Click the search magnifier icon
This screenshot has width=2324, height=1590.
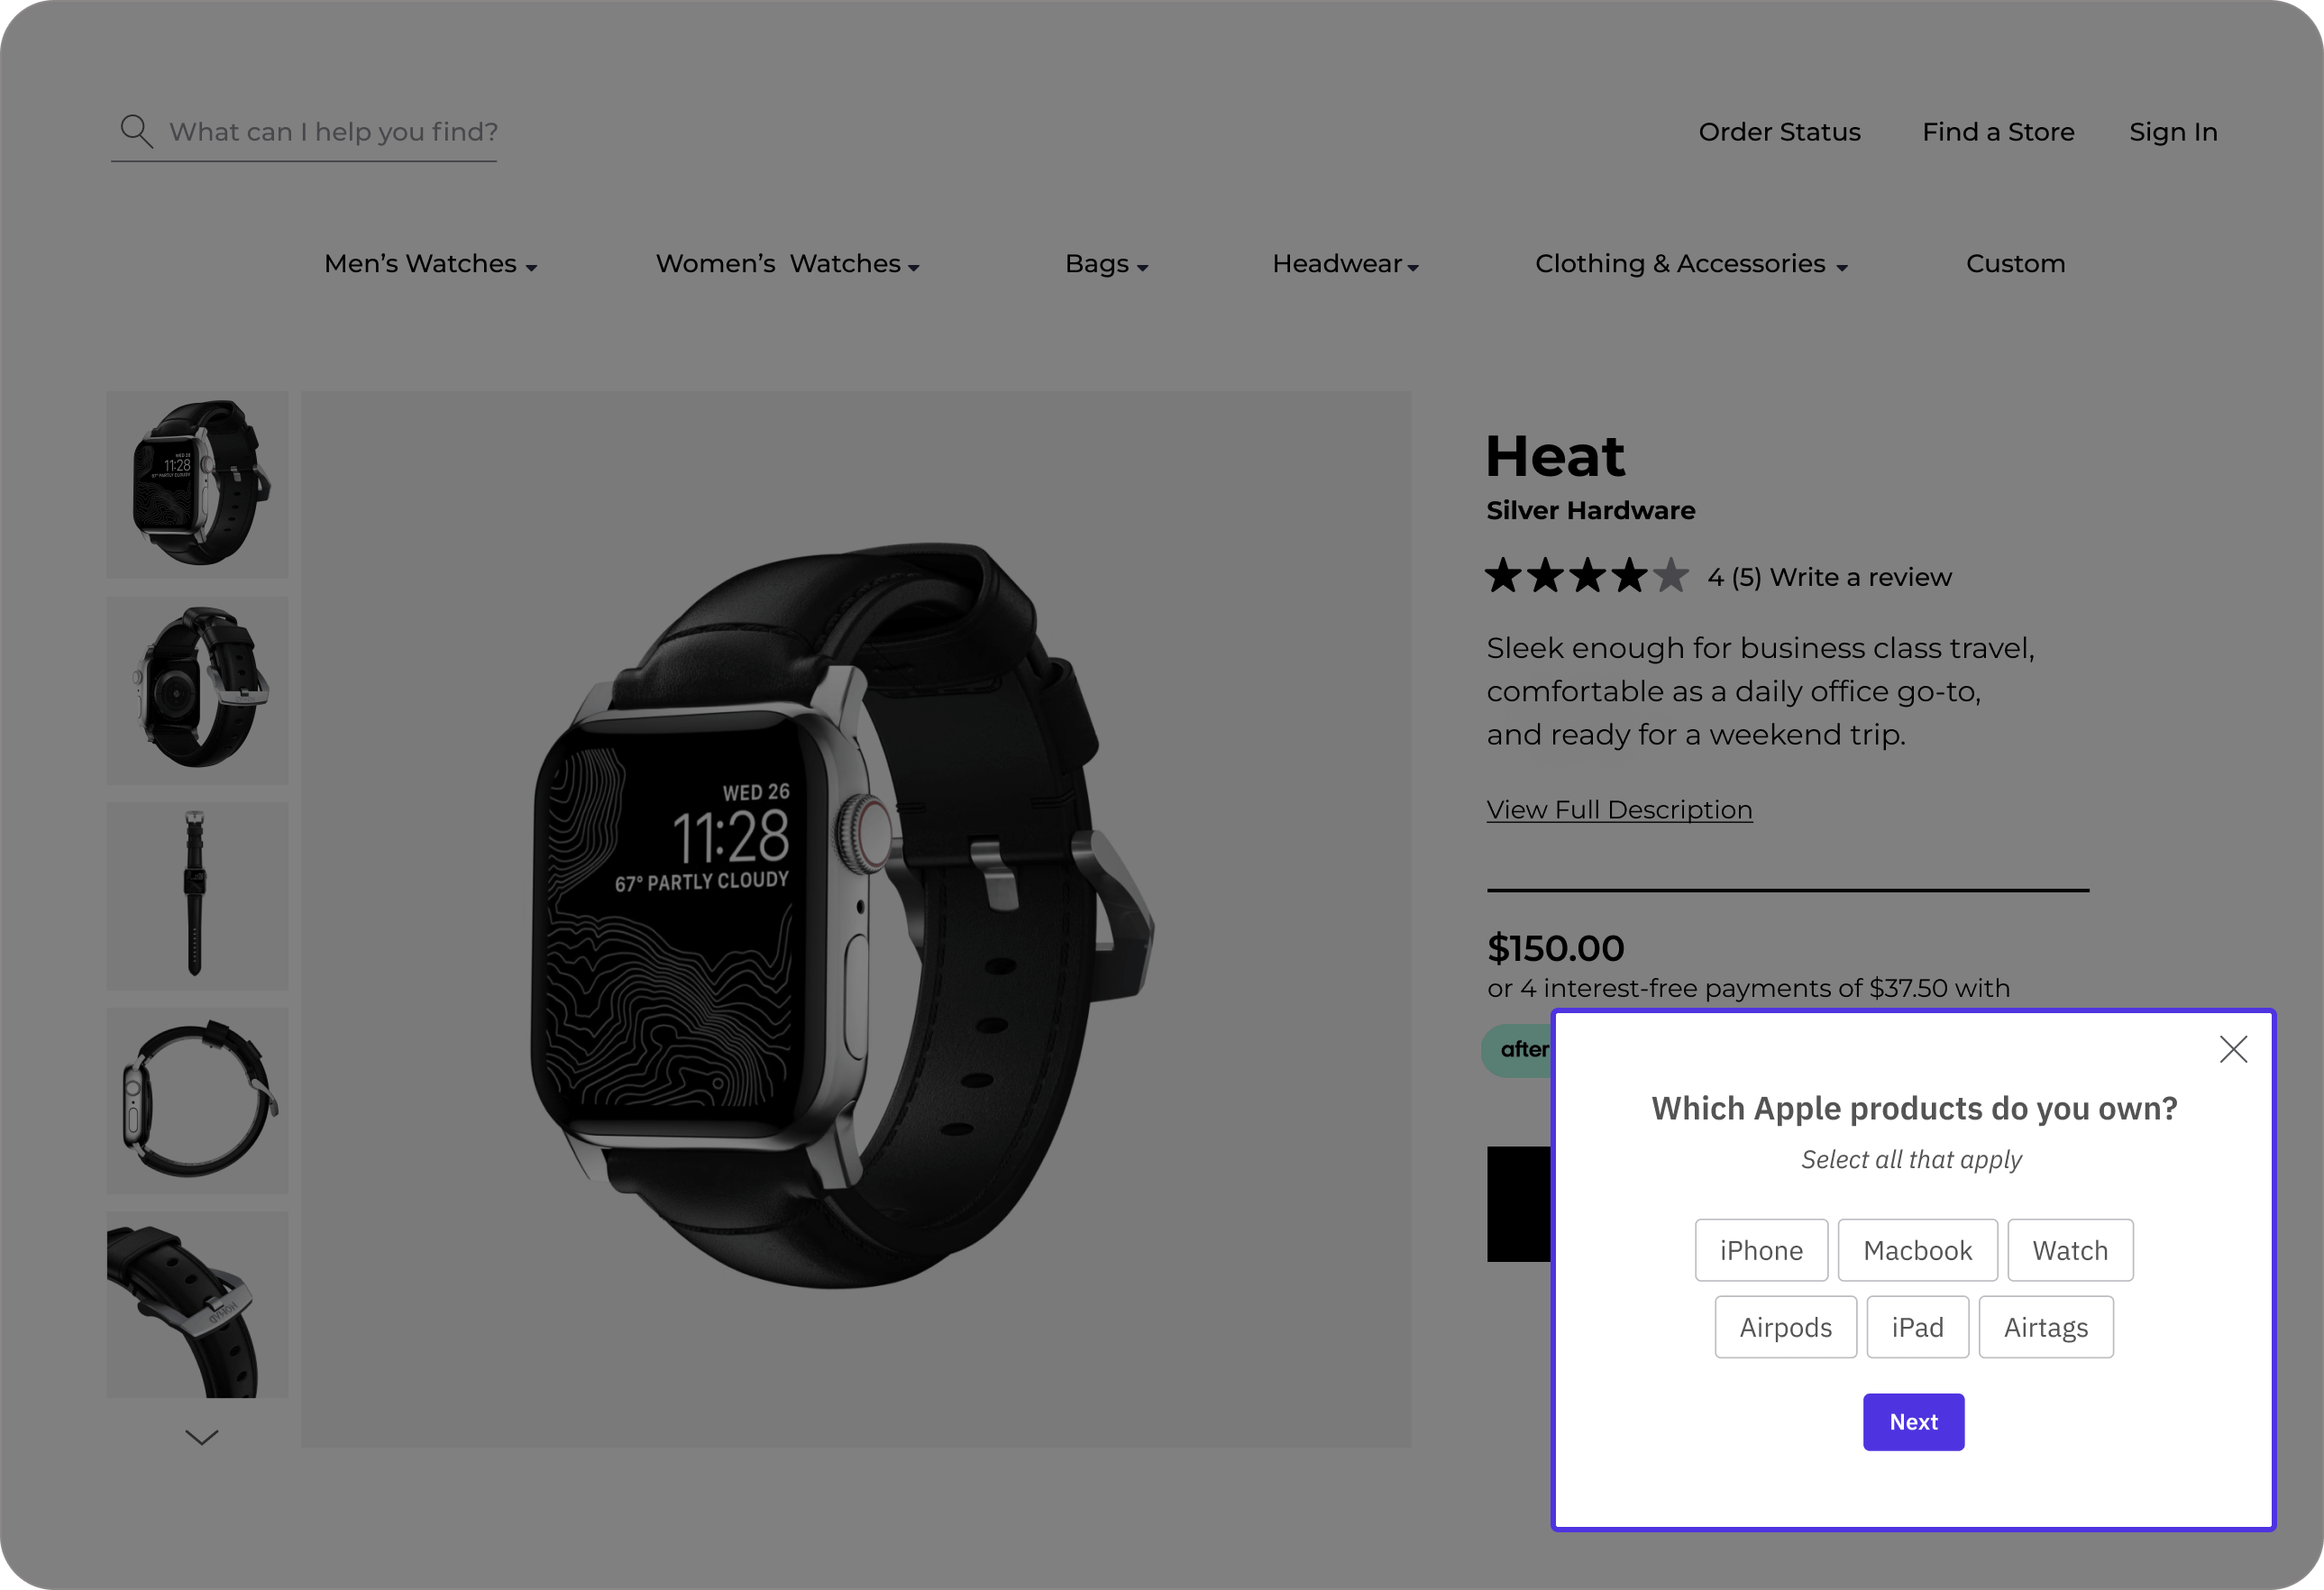[x=136, y=131]
